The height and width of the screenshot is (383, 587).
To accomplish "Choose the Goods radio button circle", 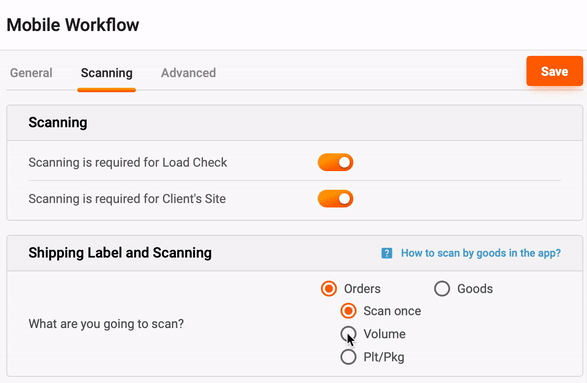I will [x=442, y=289].
